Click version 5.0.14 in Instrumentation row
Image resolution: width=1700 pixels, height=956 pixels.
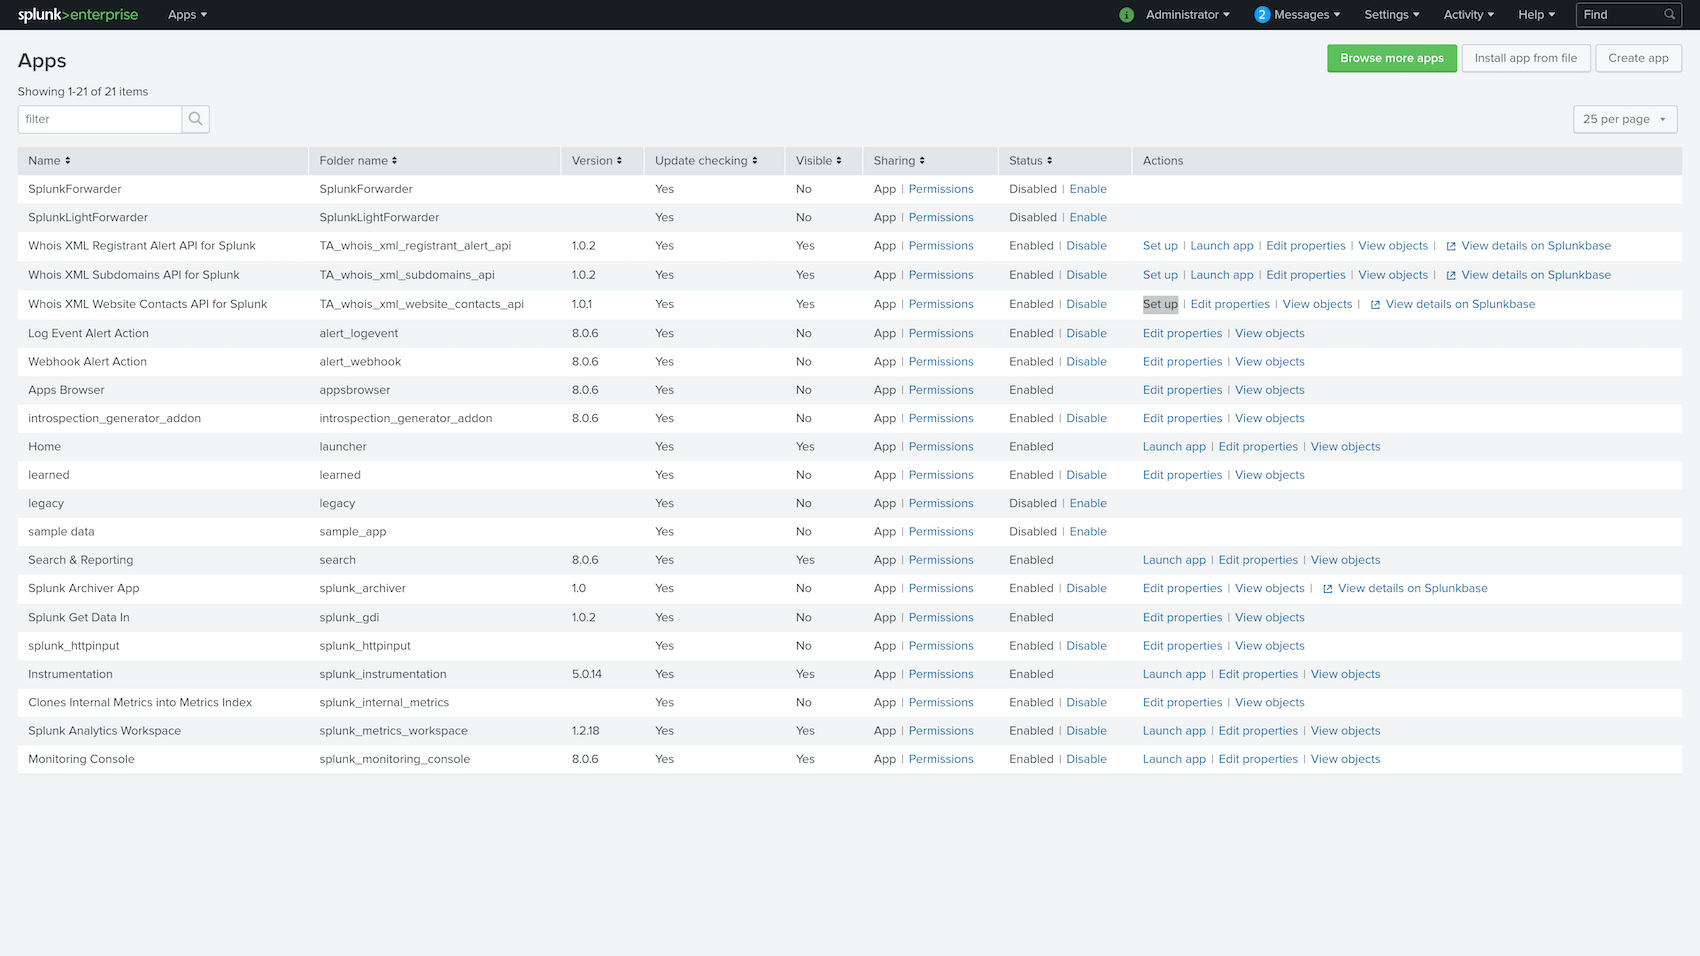point(587,675)
